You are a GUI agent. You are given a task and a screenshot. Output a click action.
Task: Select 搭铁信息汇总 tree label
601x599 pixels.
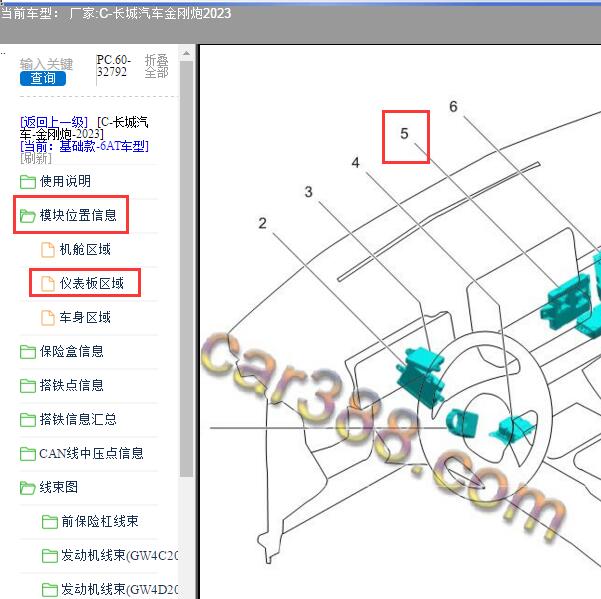click(78, 419)
